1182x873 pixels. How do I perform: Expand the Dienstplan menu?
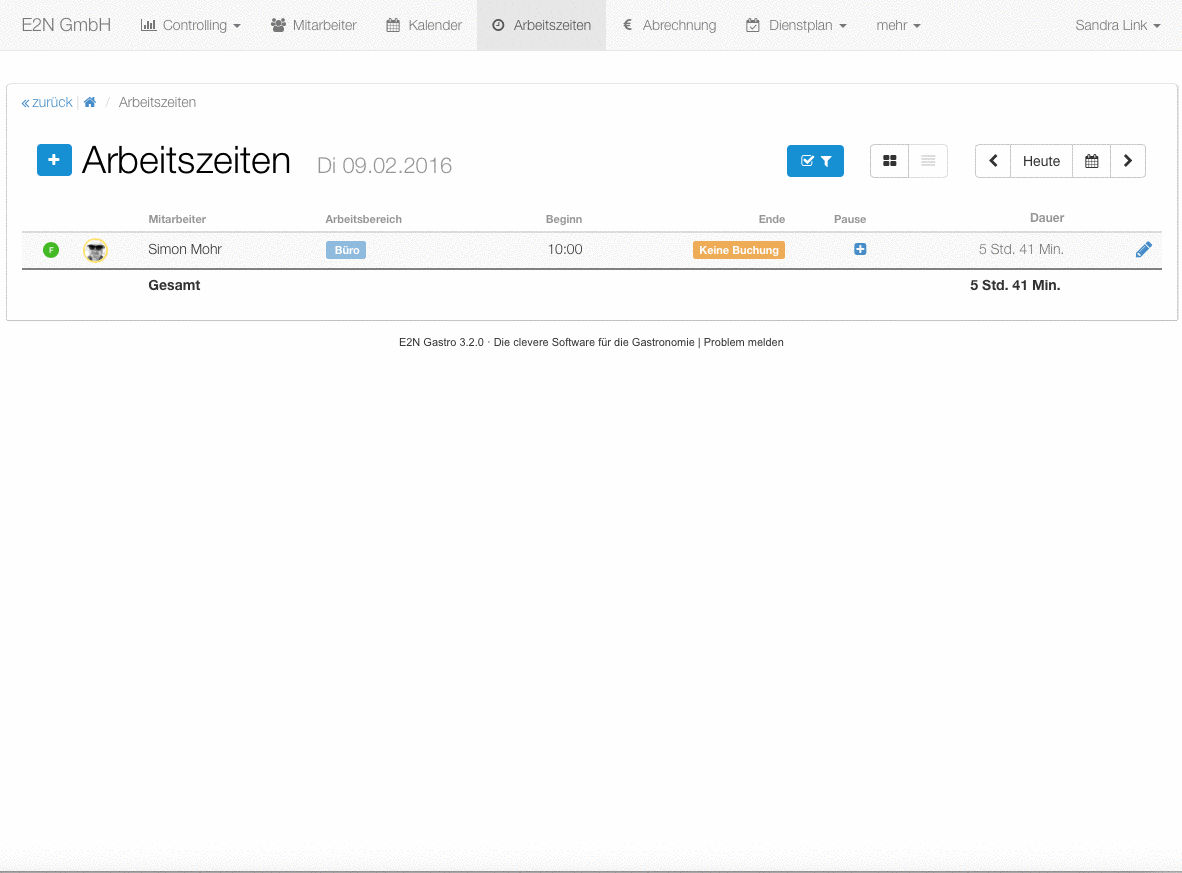coord(796,25)
